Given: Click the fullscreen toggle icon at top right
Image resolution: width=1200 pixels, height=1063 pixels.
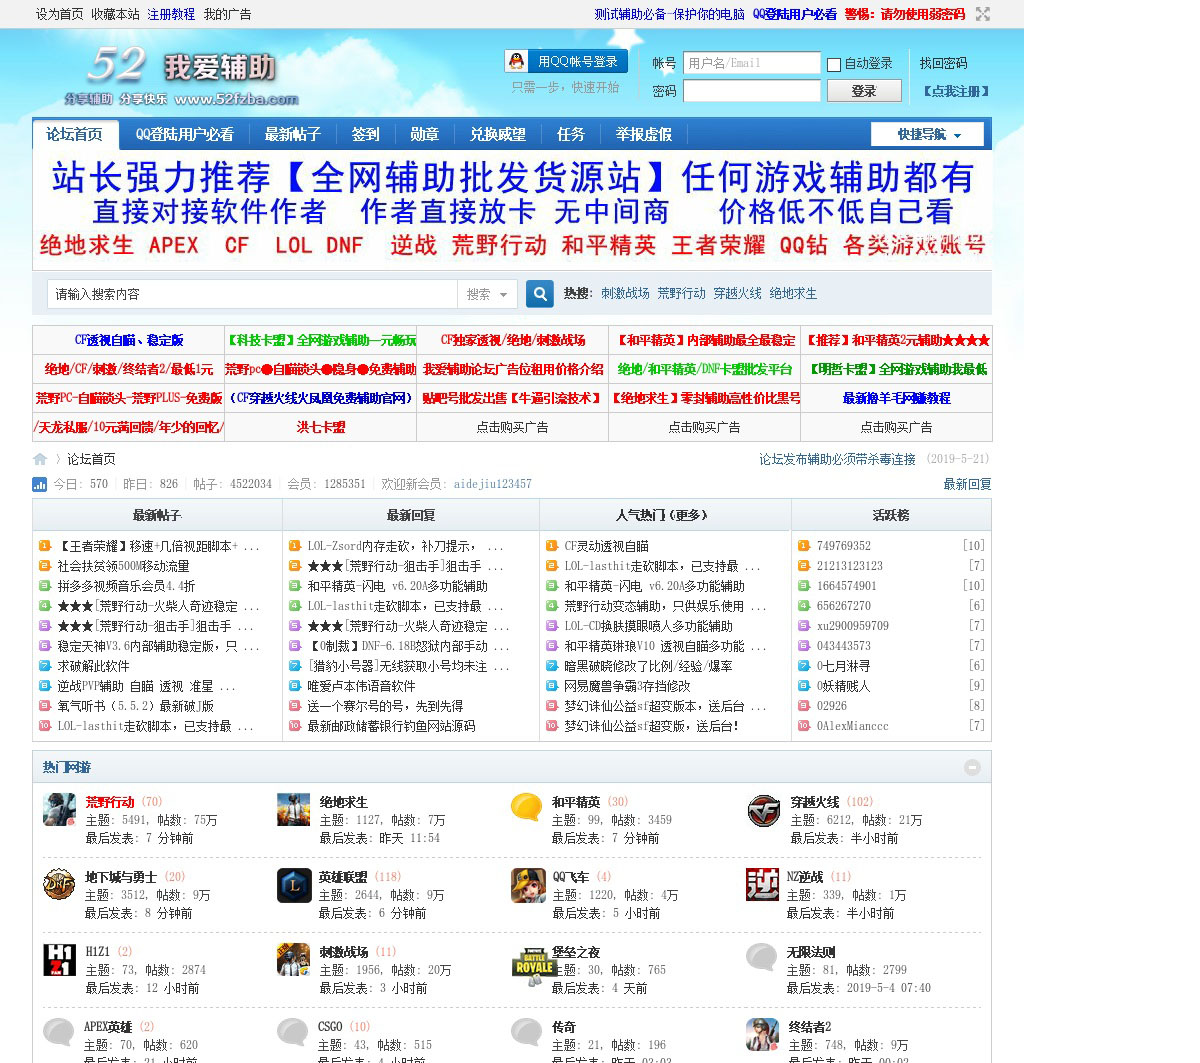Looking at the screenshot, I should (983, 14).
